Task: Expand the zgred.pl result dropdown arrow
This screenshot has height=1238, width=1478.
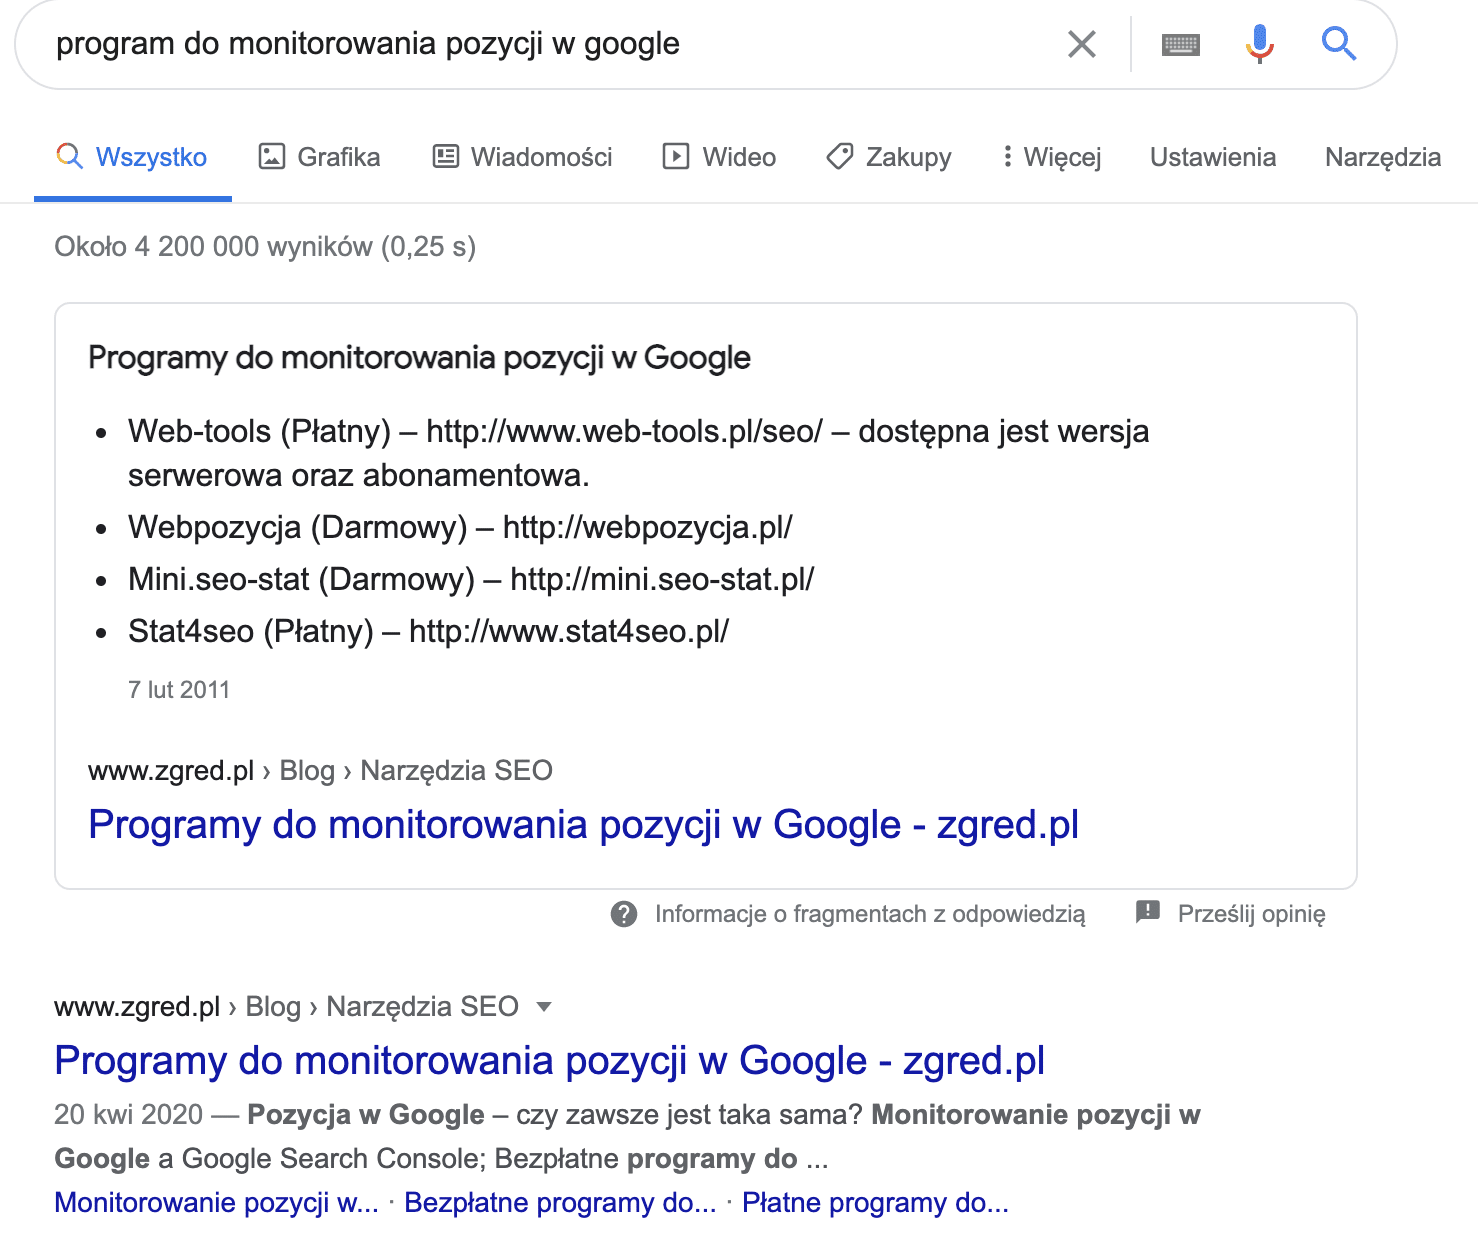Action: coord(544,1007)
